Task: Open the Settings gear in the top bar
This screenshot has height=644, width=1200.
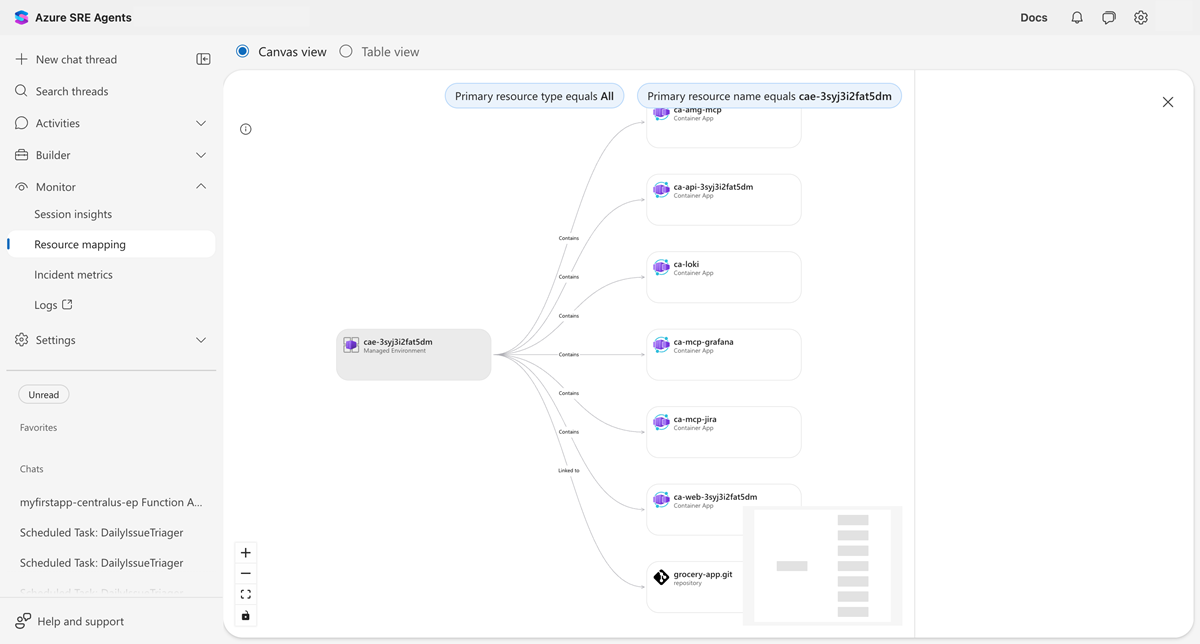Action: pyautogui.click(x=1140, y=17)
